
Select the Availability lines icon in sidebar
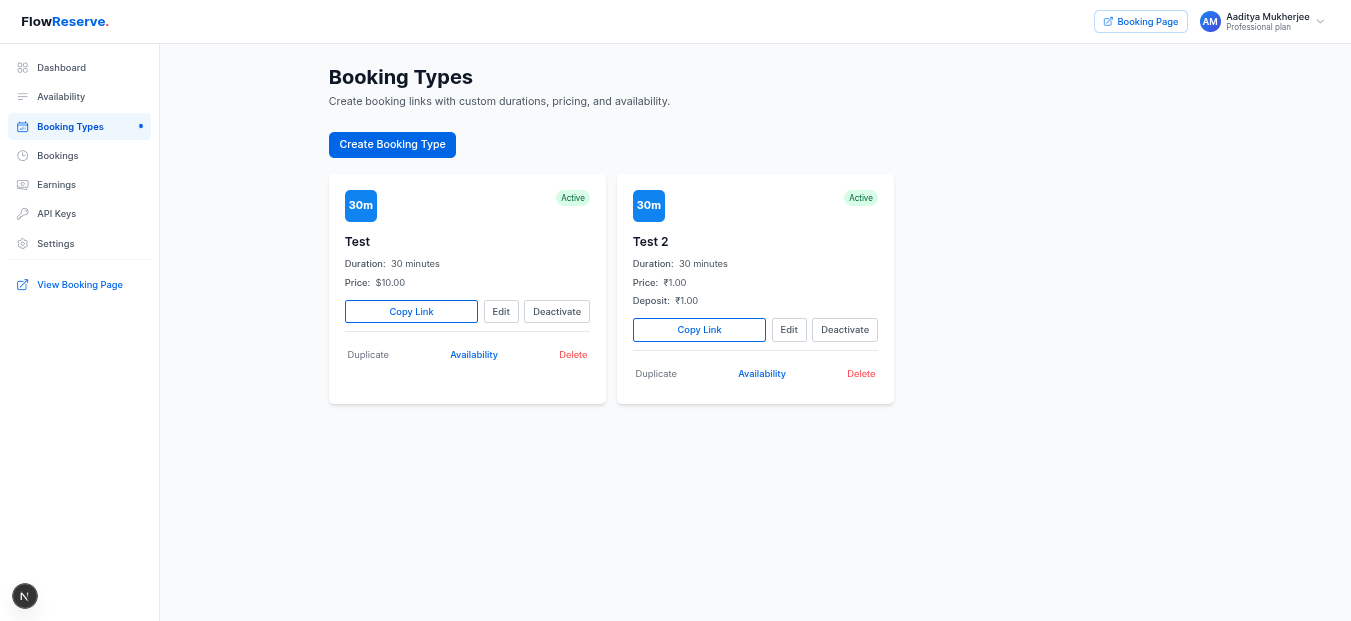coord(22,96)
